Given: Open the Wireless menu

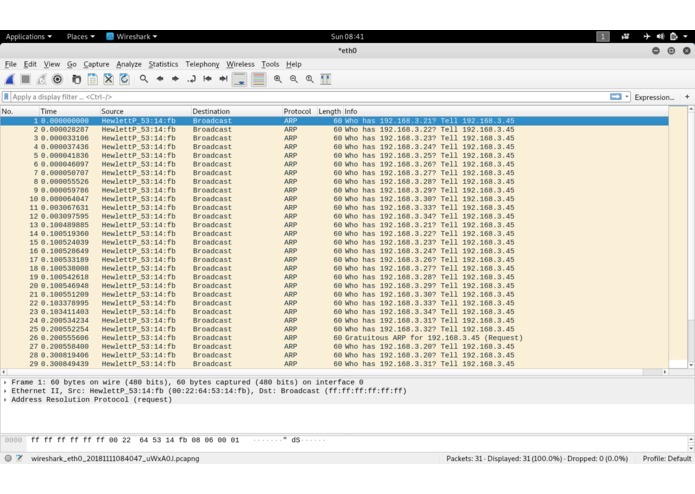Looking at the screenshot, I should pyautogui.click(x=240, y=64).
